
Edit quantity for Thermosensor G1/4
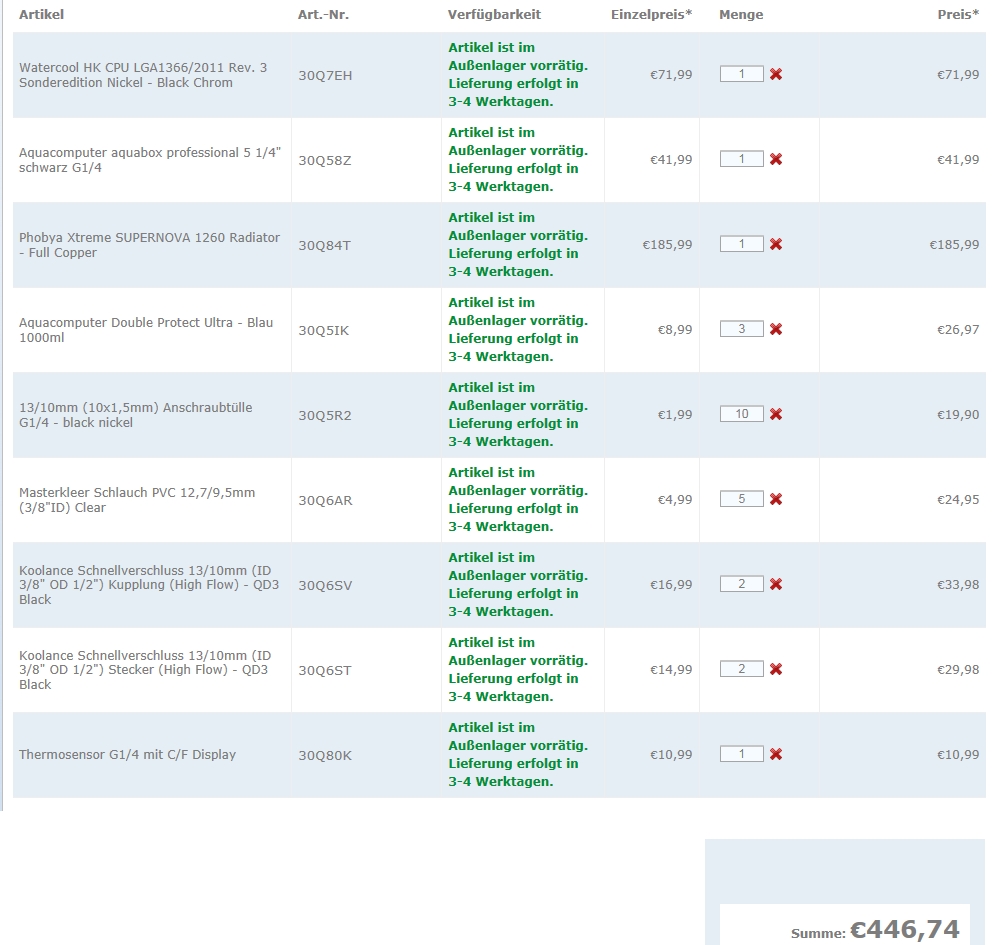point(741,754)
